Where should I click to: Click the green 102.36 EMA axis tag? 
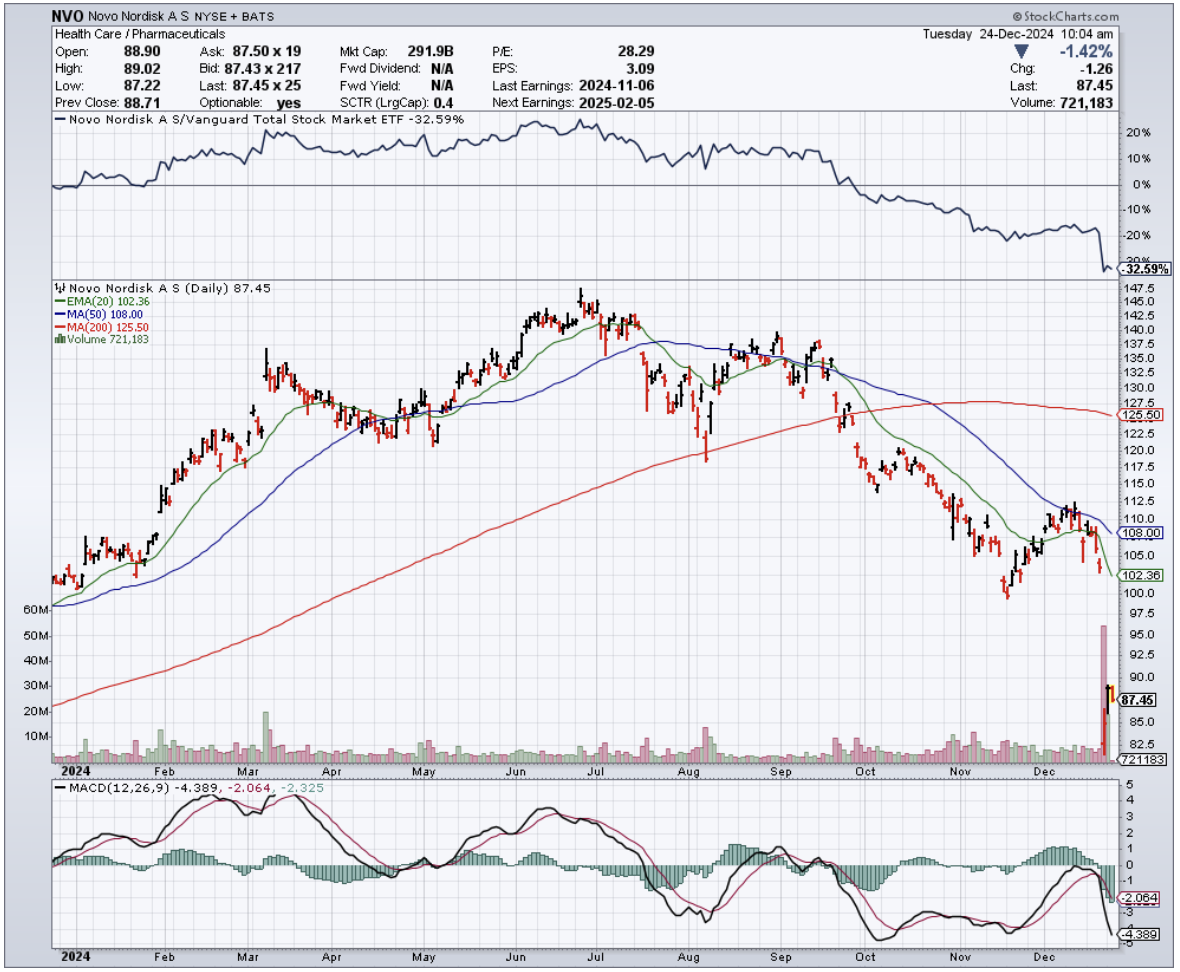[x=1139, y=576]
